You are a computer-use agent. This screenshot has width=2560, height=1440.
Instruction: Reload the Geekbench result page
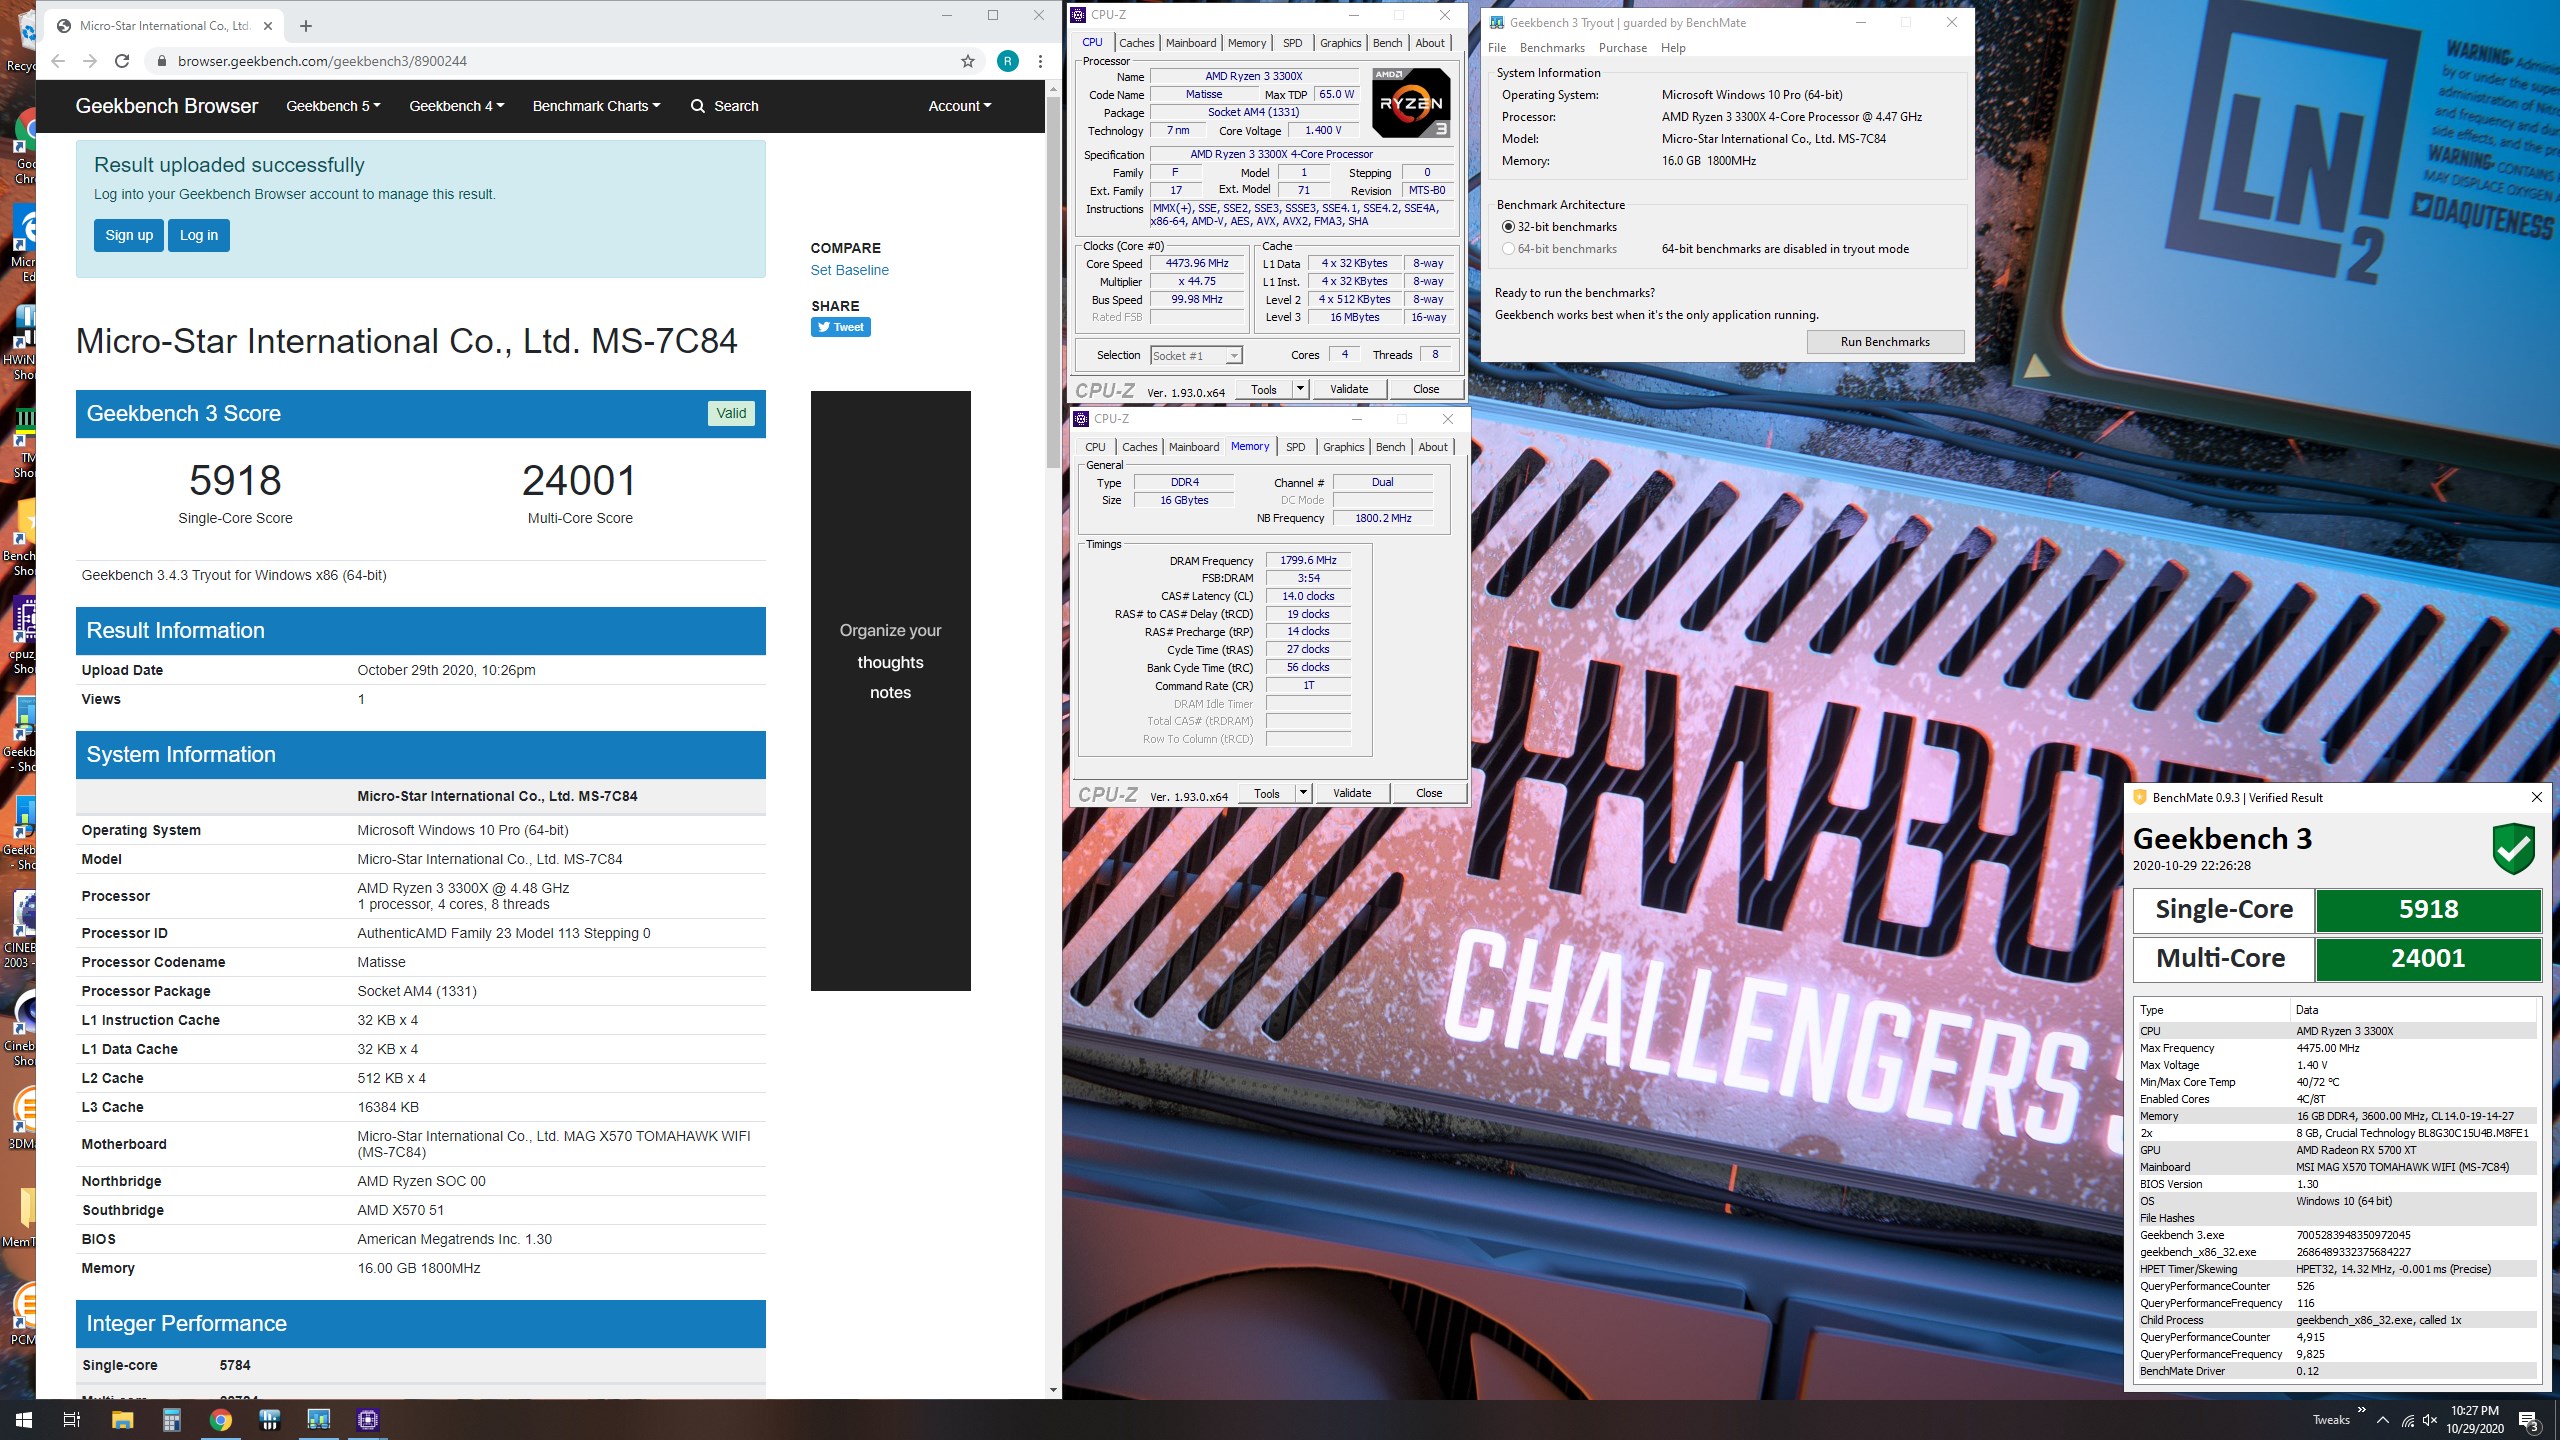tap(122, 61)
